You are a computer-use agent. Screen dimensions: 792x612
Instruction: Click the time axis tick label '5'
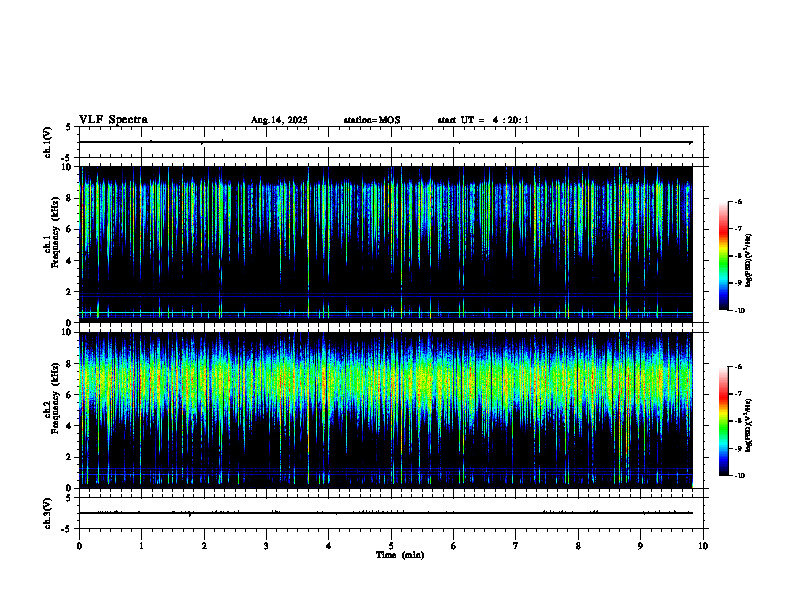click(391, 546)
